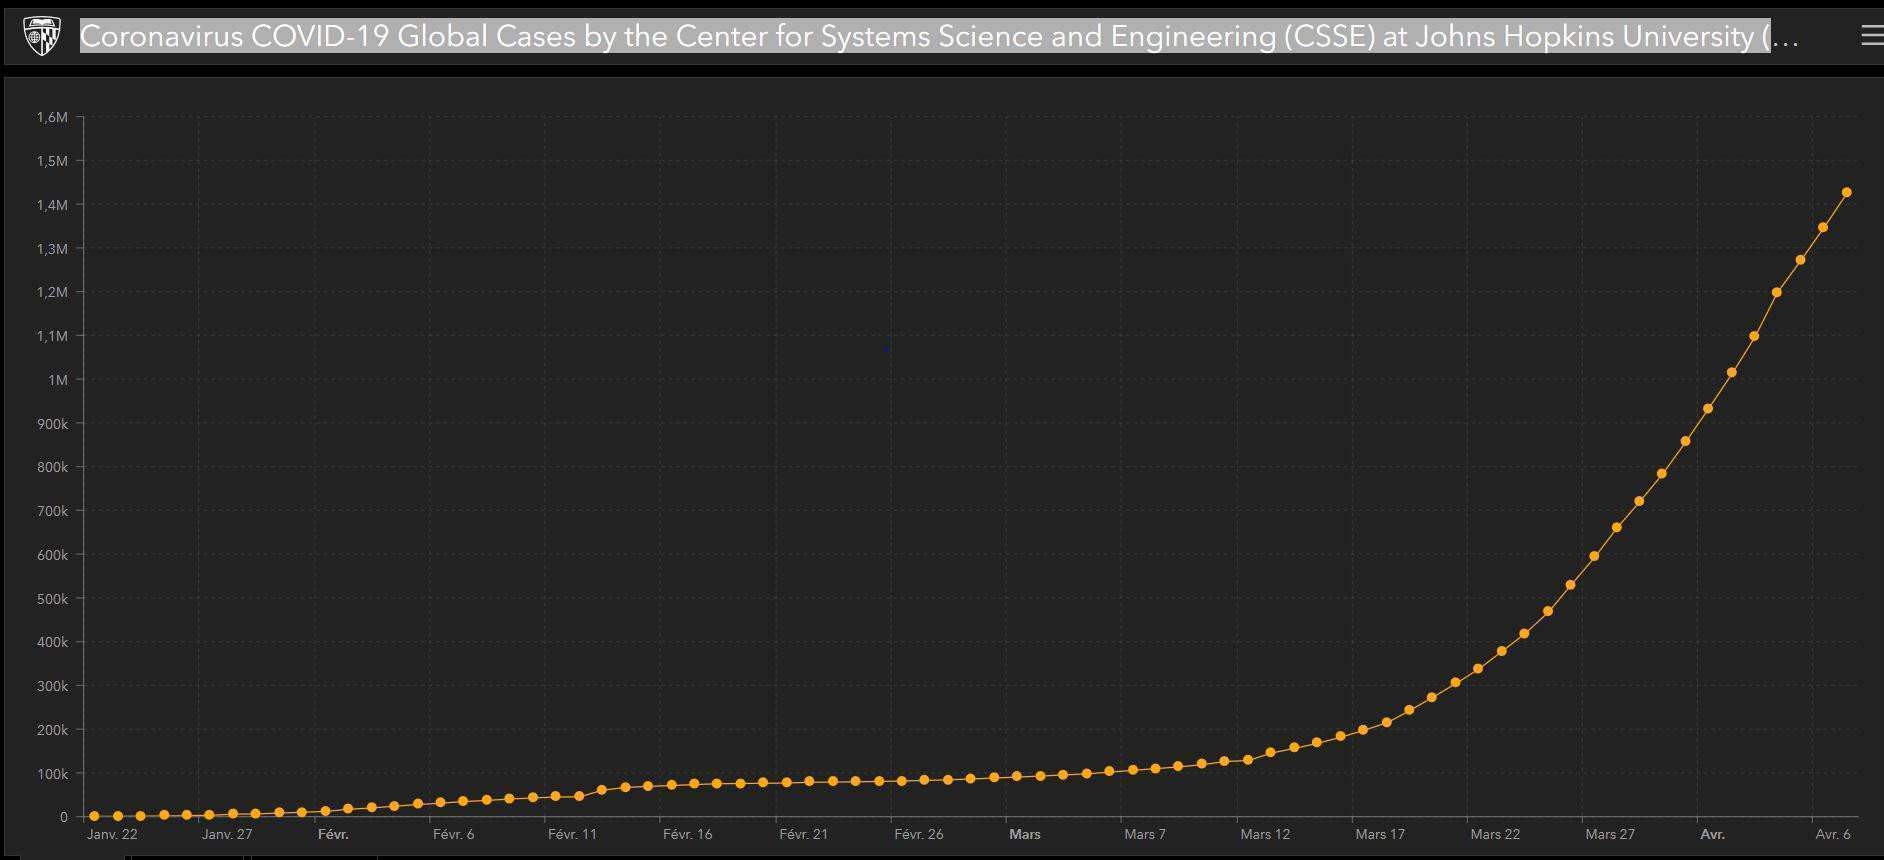Select the Coronavirus COVID-19 Global Cases title
Screen dimensions: 1884x860
pyautogui.click(x=938, y=36)
